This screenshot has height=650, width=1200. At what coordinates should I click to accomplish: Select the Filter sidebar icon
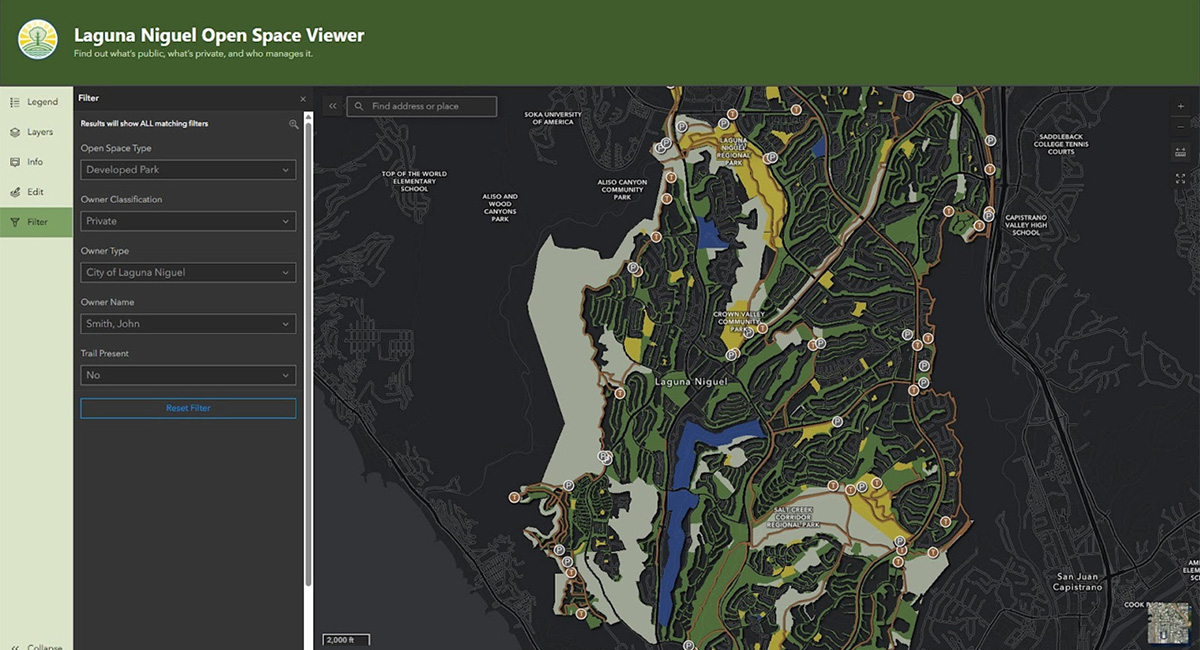click(x=36, y=221)
